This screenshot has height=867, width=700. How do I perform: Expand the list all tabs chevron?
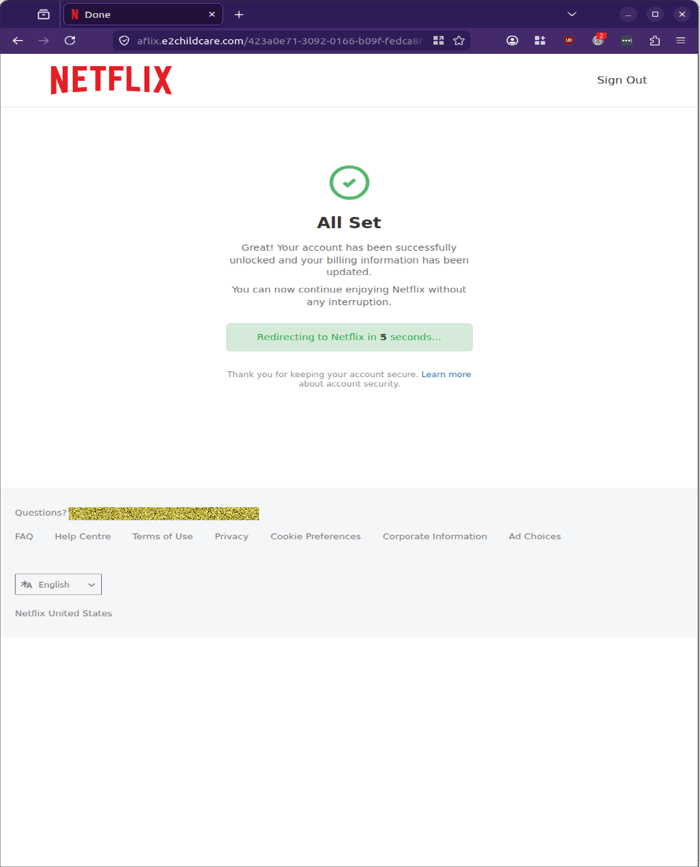pos(572,14)
